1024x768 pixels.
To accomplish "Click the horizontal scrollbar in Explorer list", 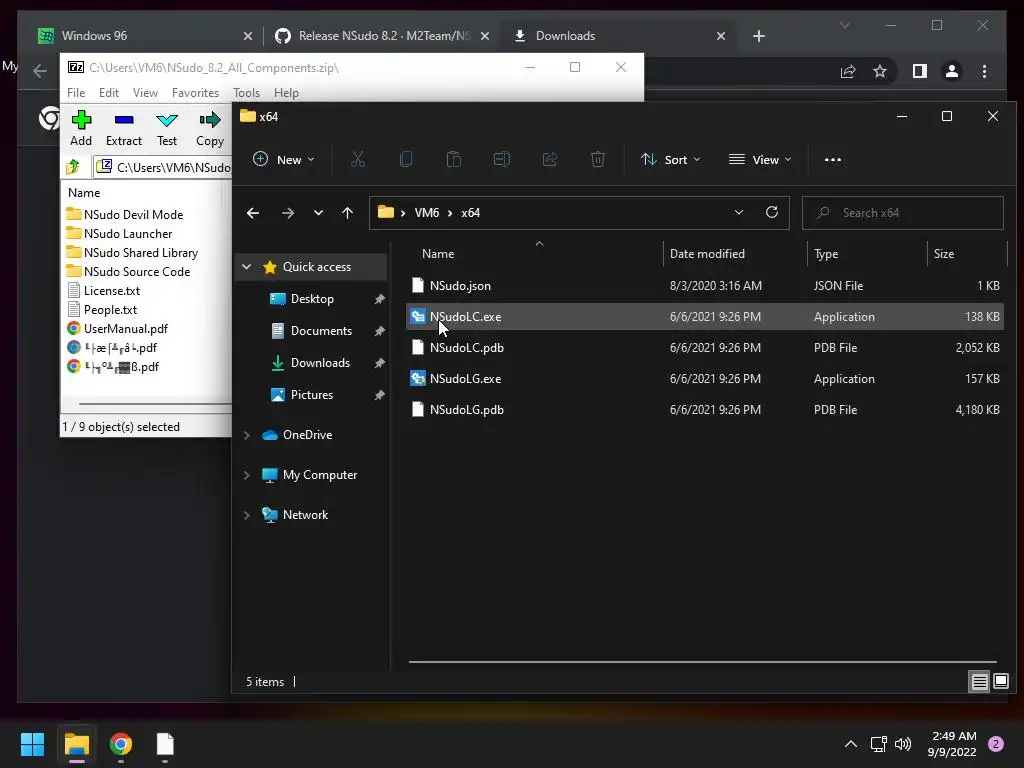I will point(702,662).
